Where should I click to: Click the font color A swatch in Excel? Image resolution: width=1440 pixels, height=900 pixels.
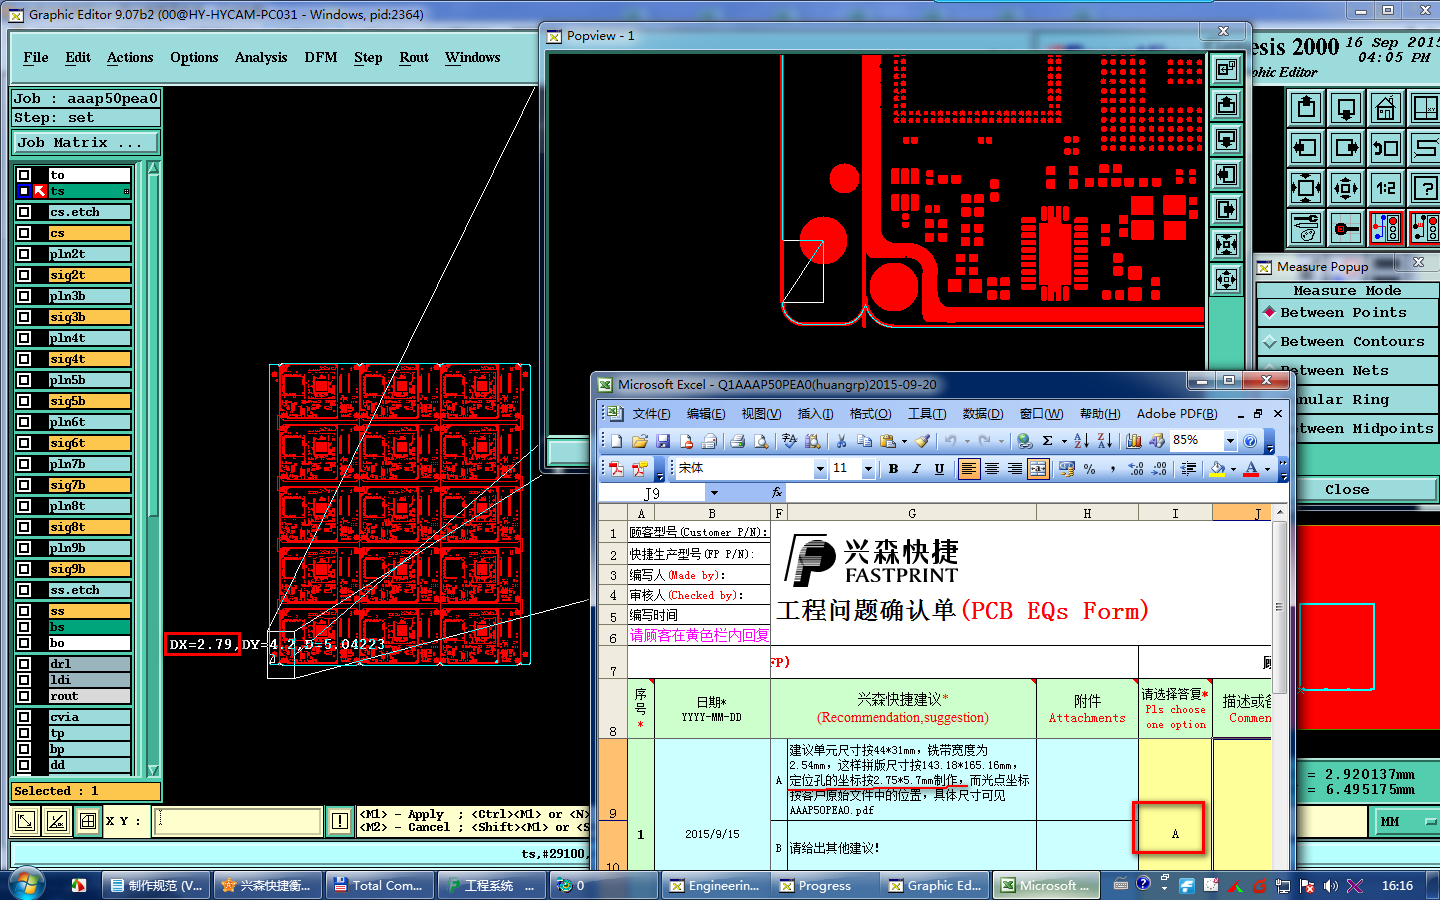pyautogui.click(x=1251, y=468)
